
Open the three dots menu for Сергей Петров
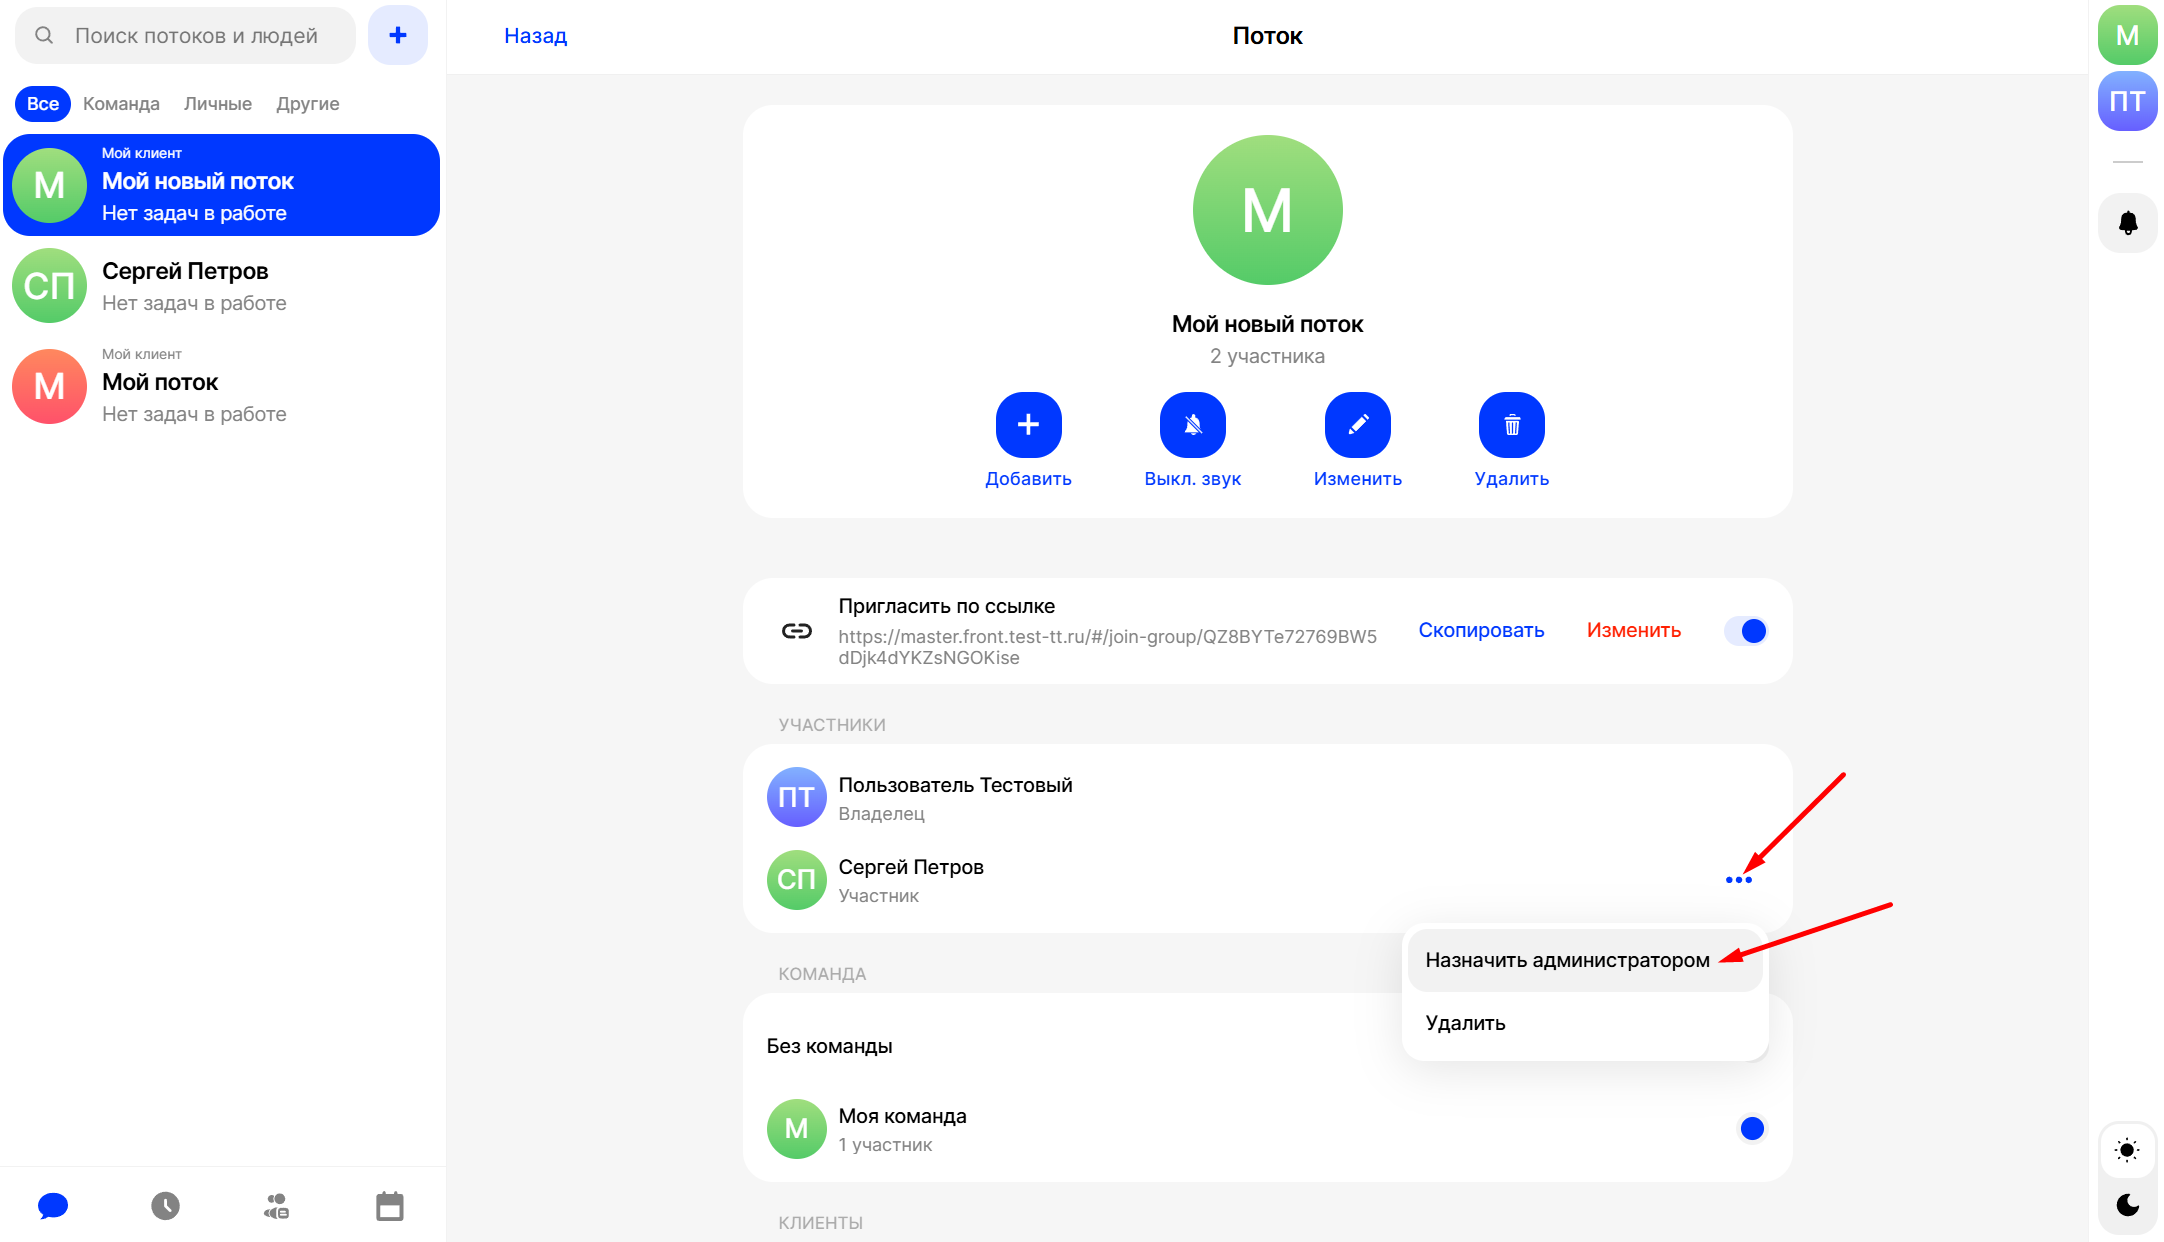1738,880
